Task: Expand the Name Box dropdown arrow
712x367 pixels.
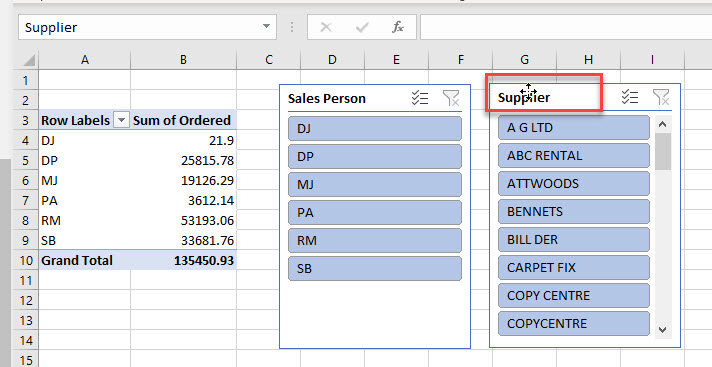Action: tap(267, 26)
